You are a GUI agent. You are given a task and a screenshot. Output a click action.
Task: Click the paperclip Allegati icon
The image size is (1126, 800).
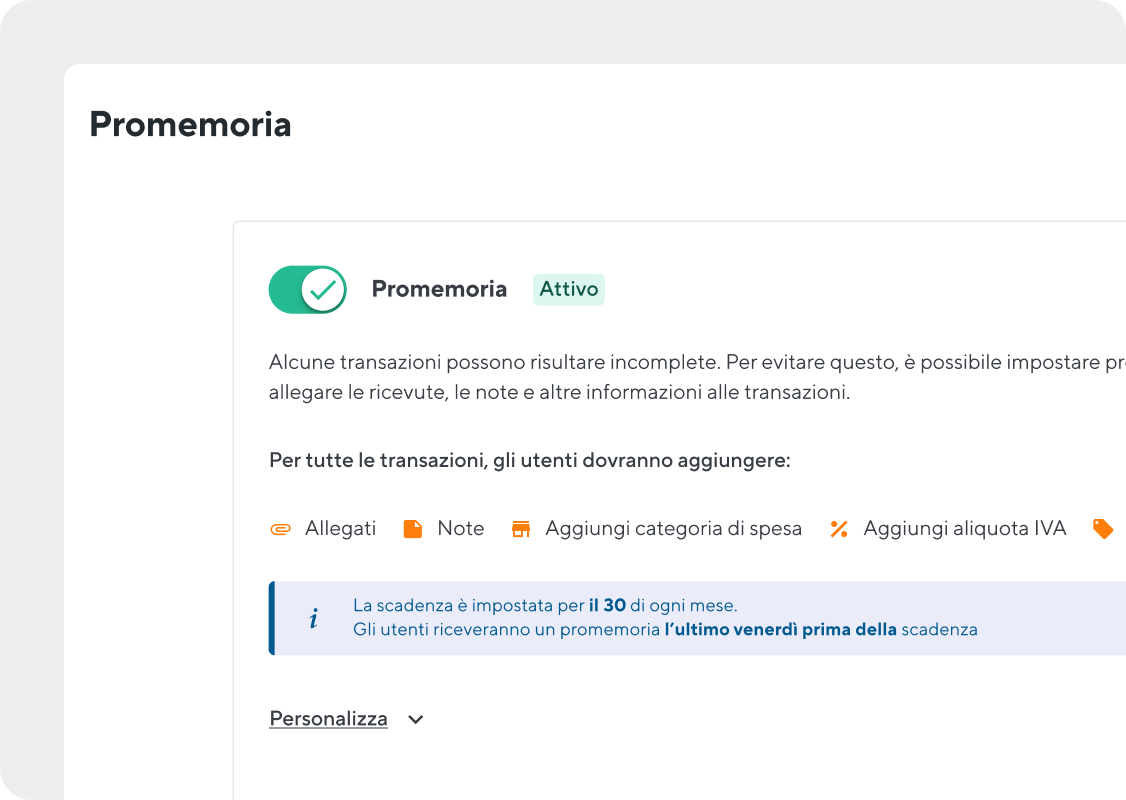tap(281, 529)
